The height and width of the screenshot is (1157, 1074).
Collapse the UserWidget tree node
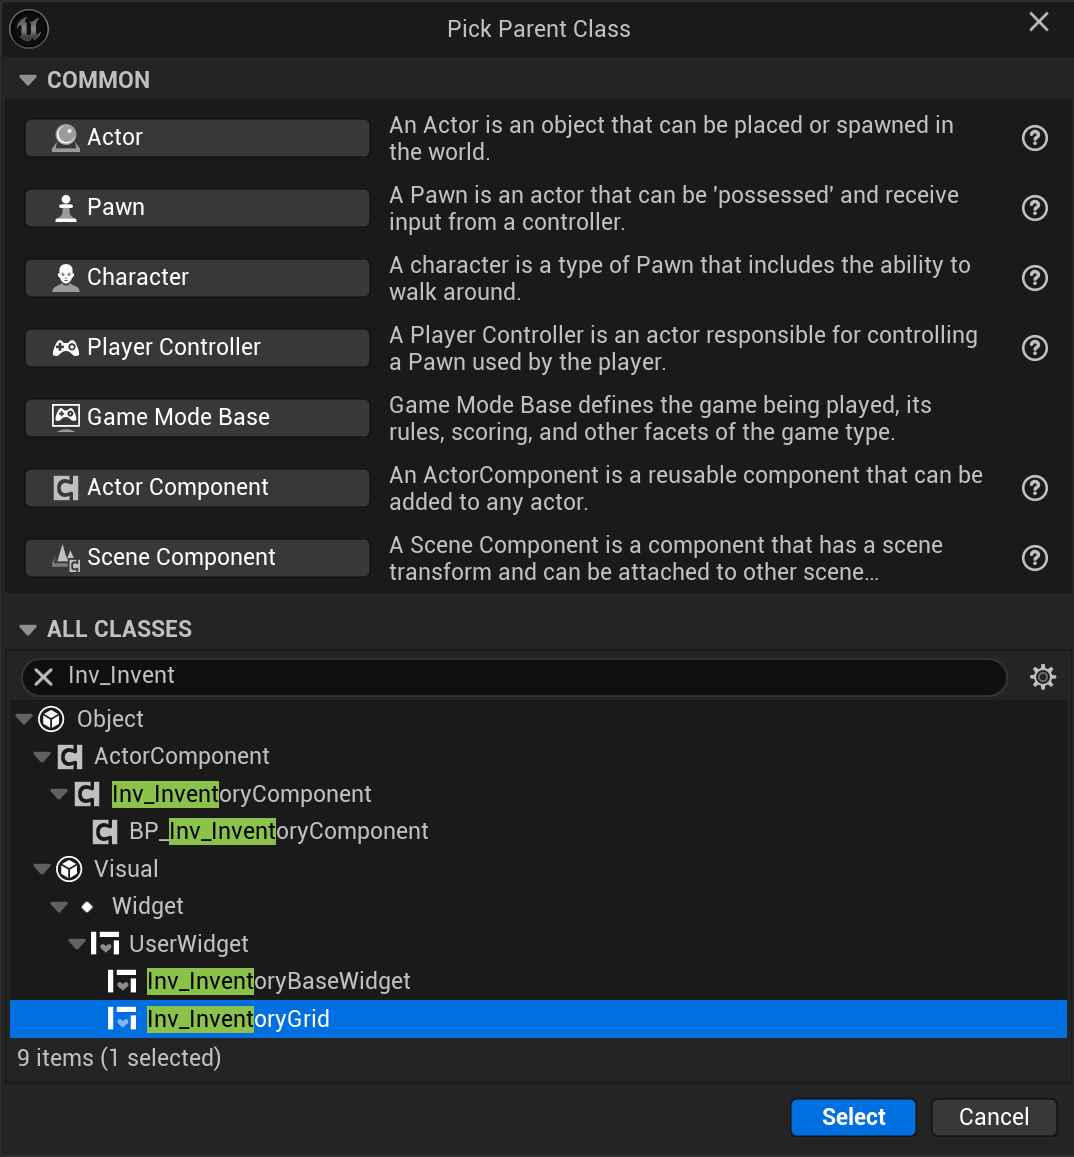pos(77,944)
